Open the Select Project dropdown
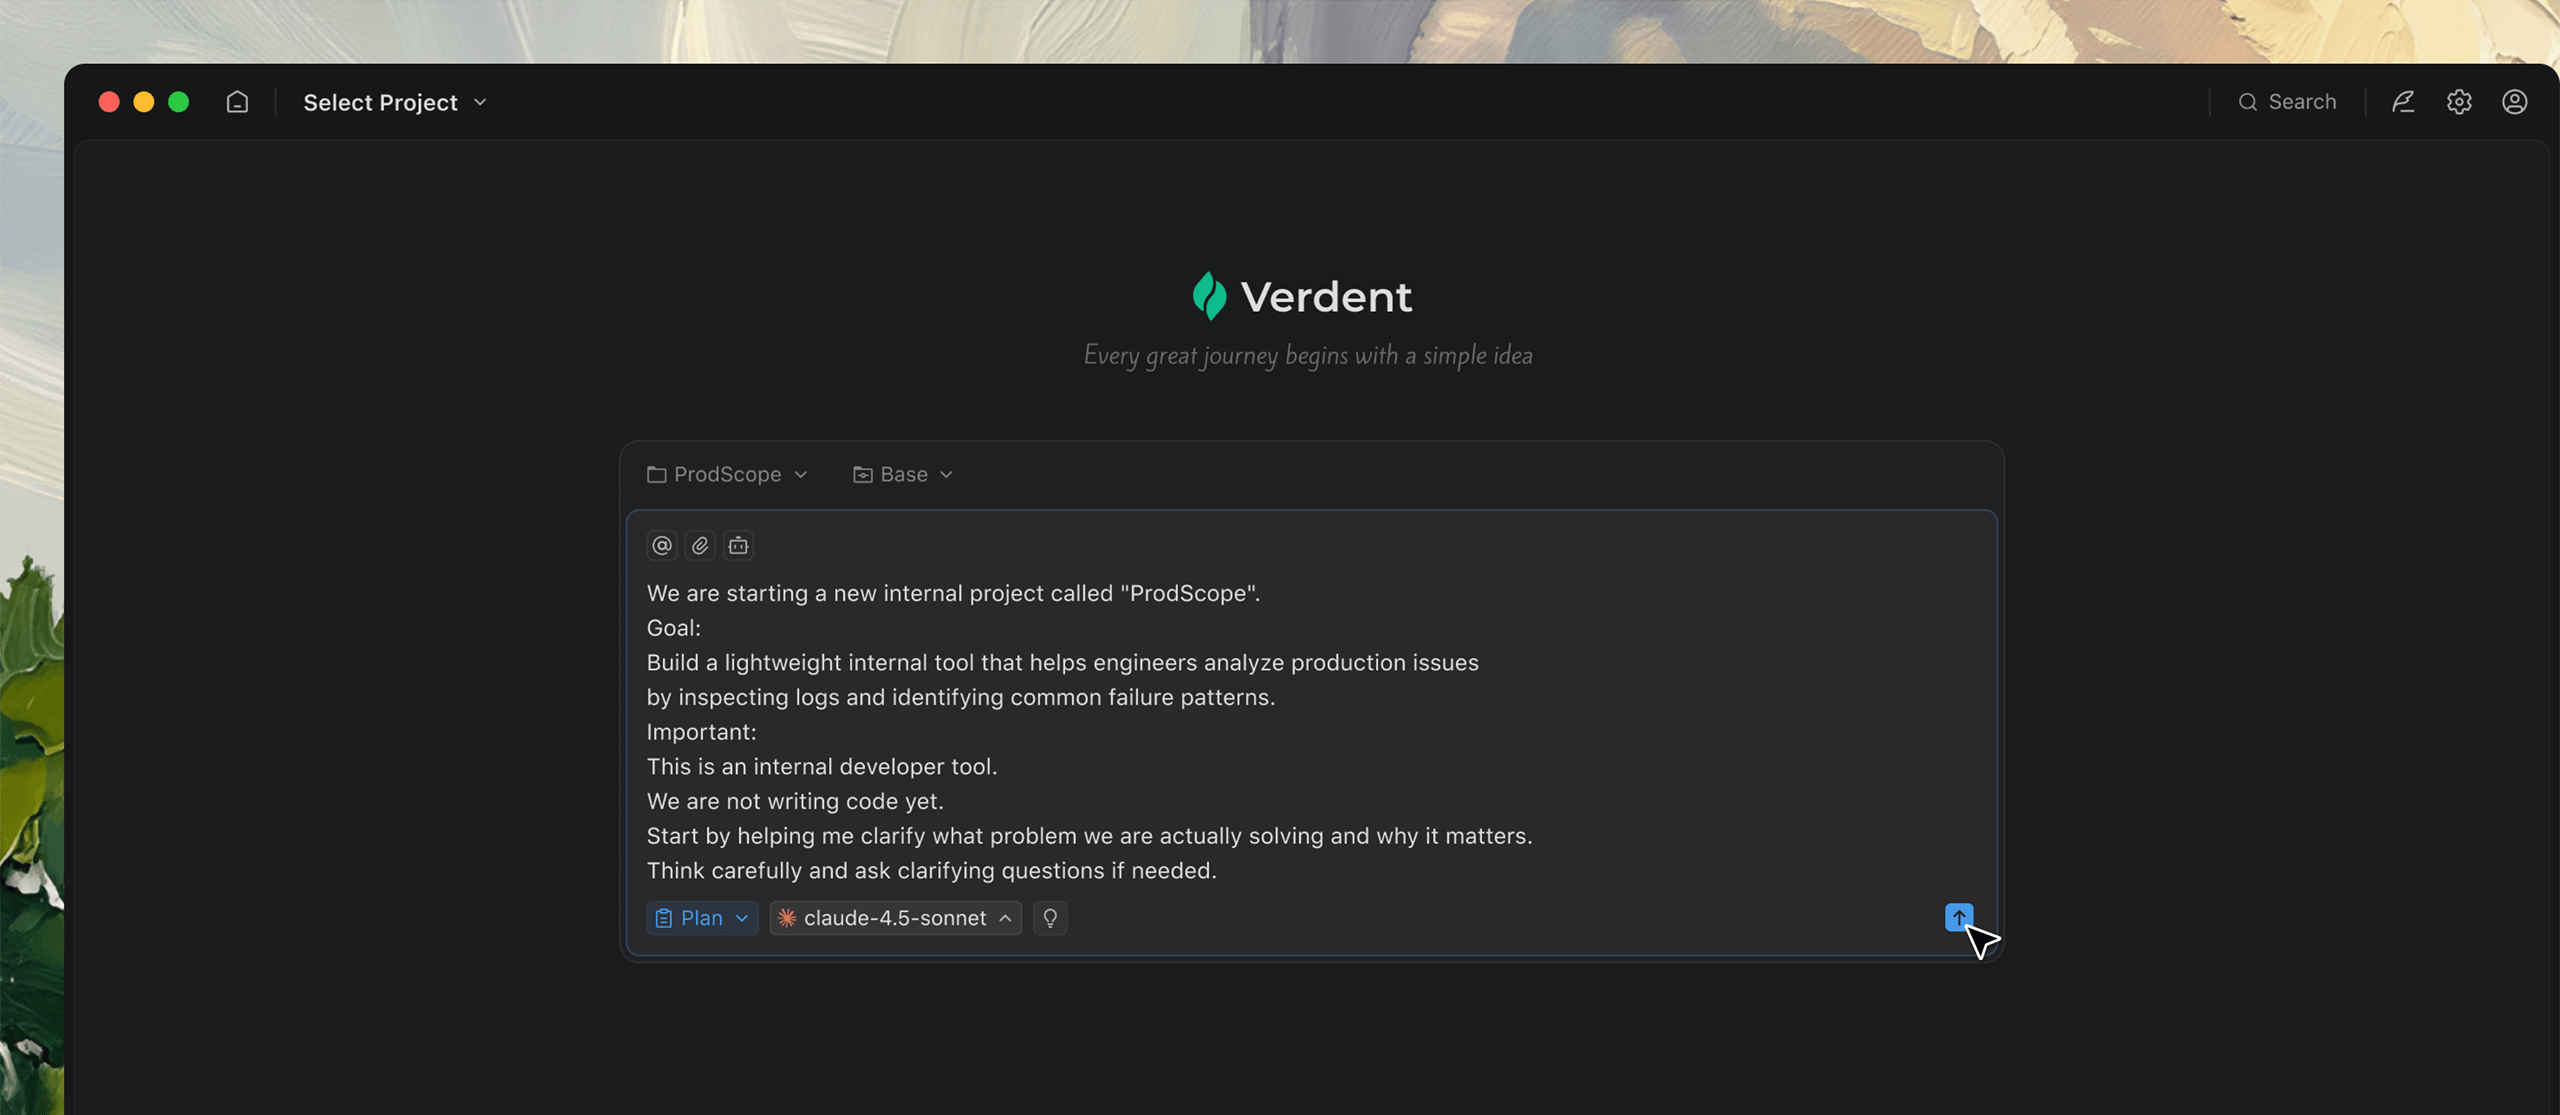 pos(395,102)
